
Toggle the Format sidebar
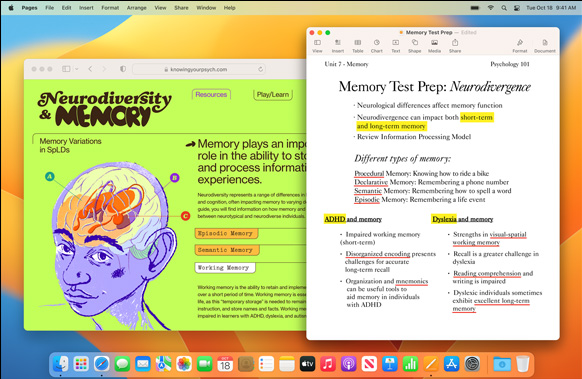tap(520, 46)
